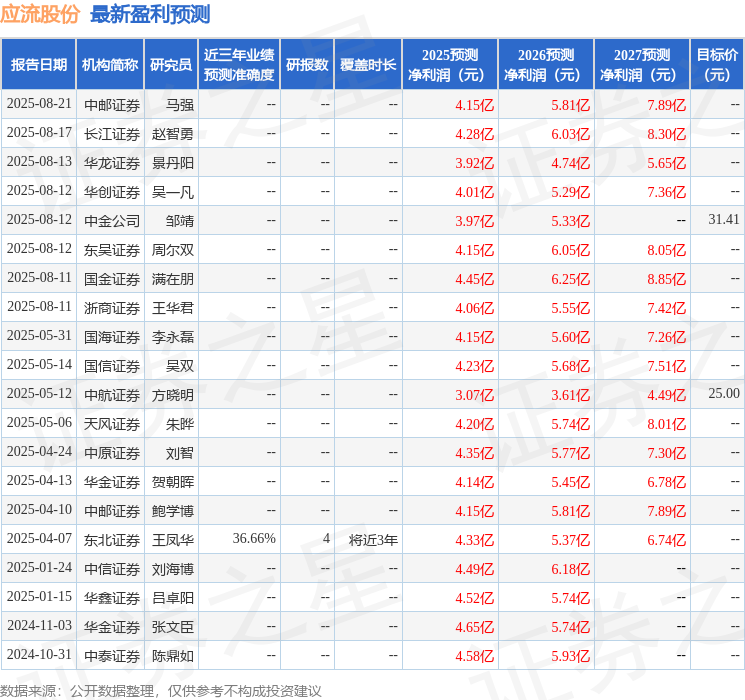Image resolution: width=745 pixels, height=700 pixels.
Task: Select the 研报数 column header
Action: coord(307,65)
